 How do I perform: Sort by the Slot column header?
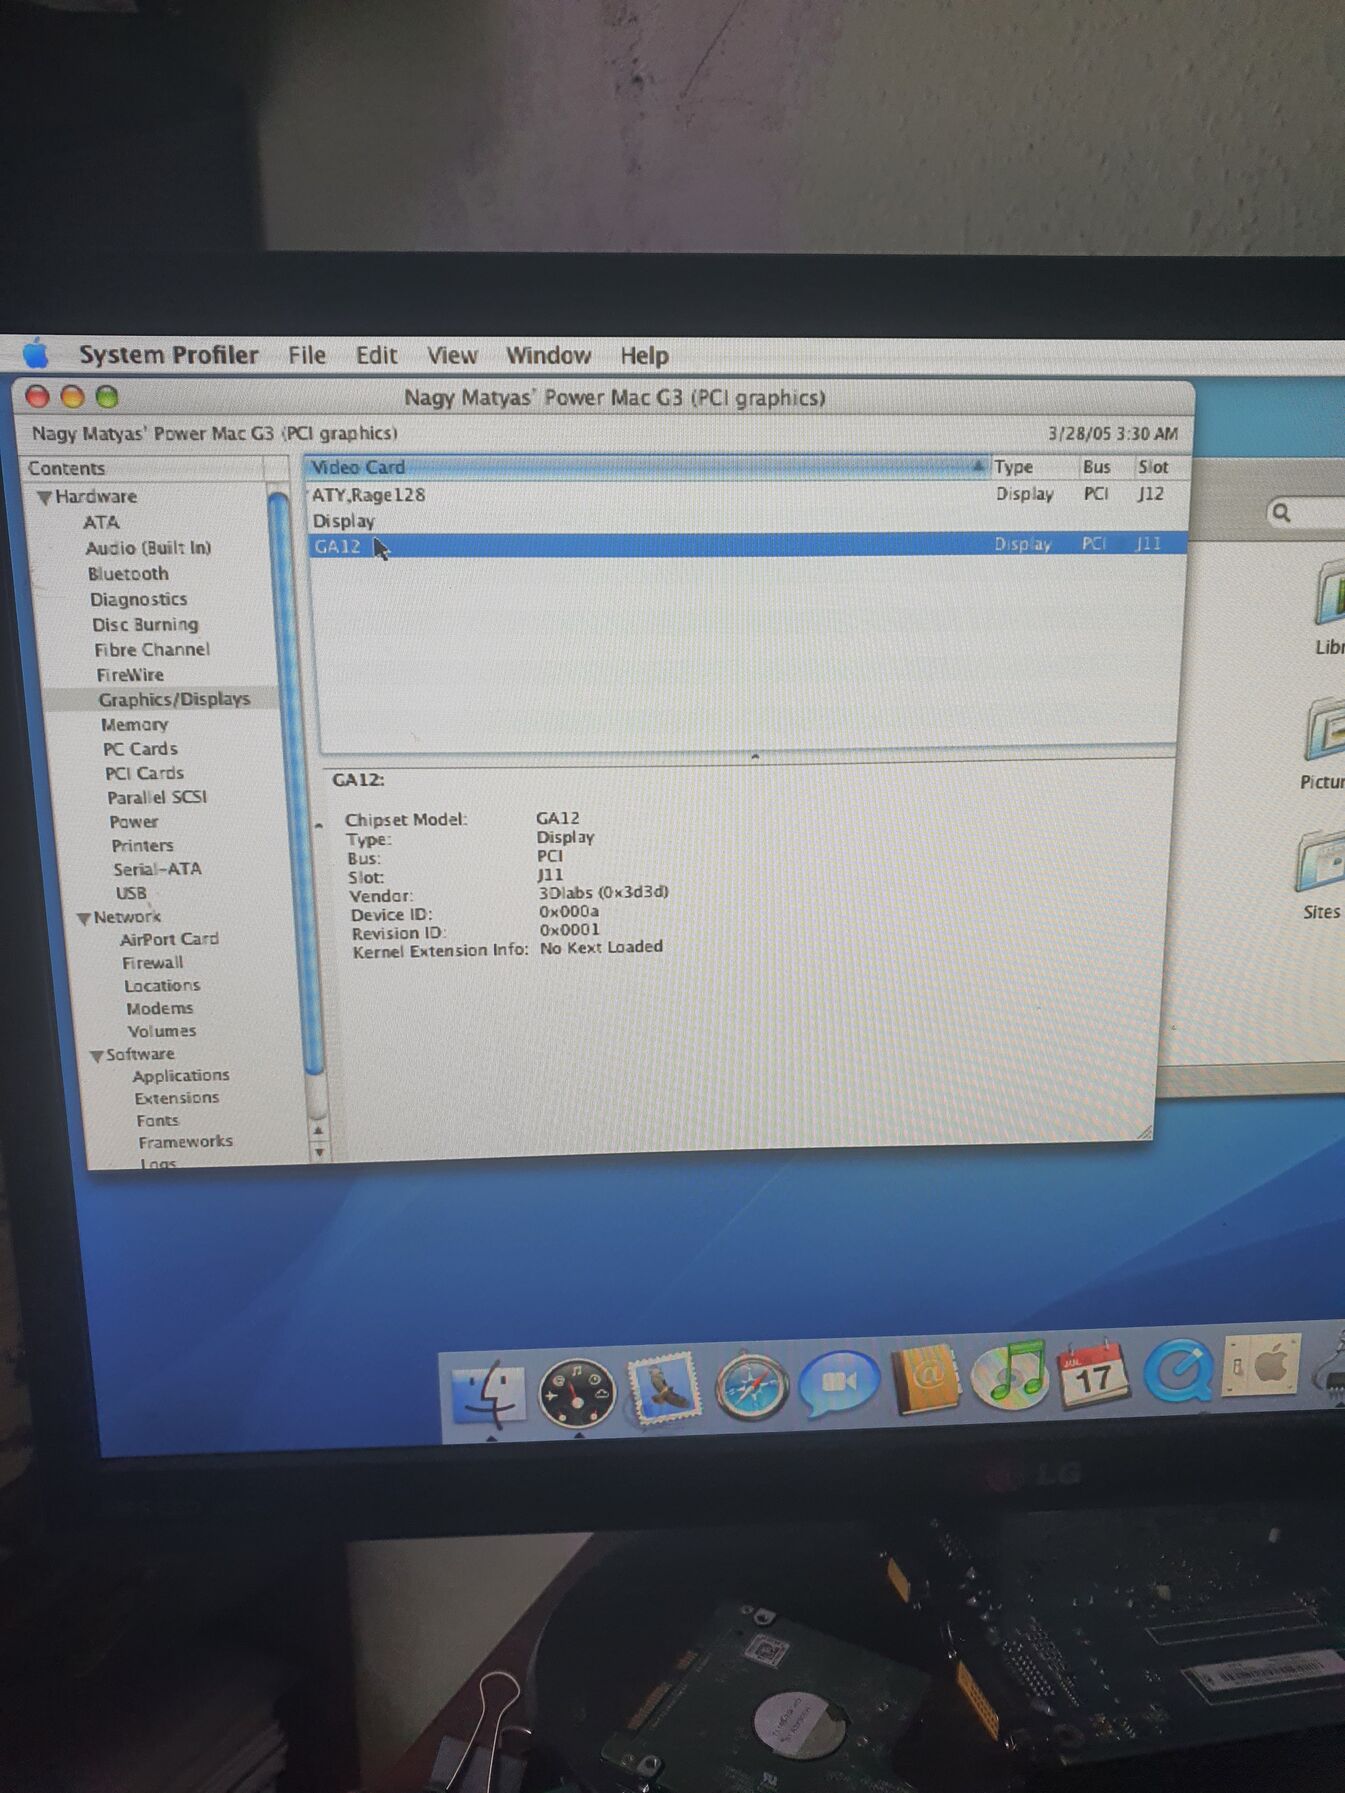1159,467
